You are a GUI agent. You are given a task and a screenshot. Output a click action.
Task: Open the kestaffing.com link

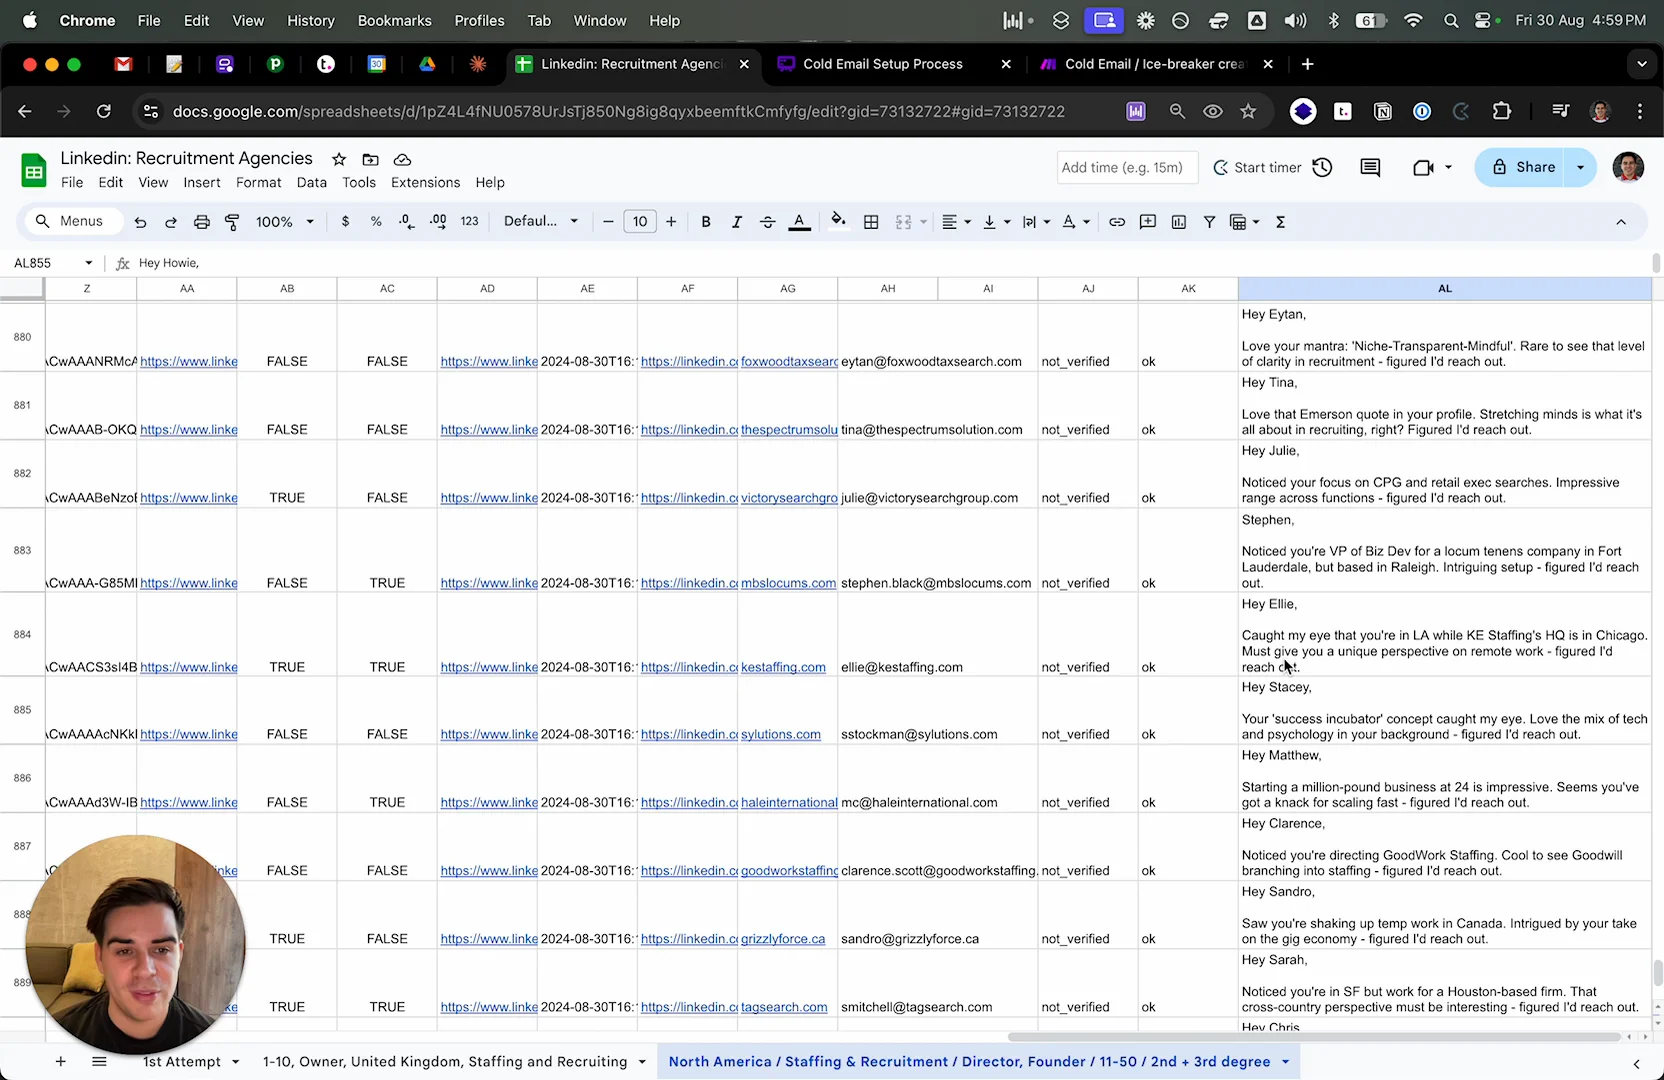pyautogui.click(x=783, y=667)
